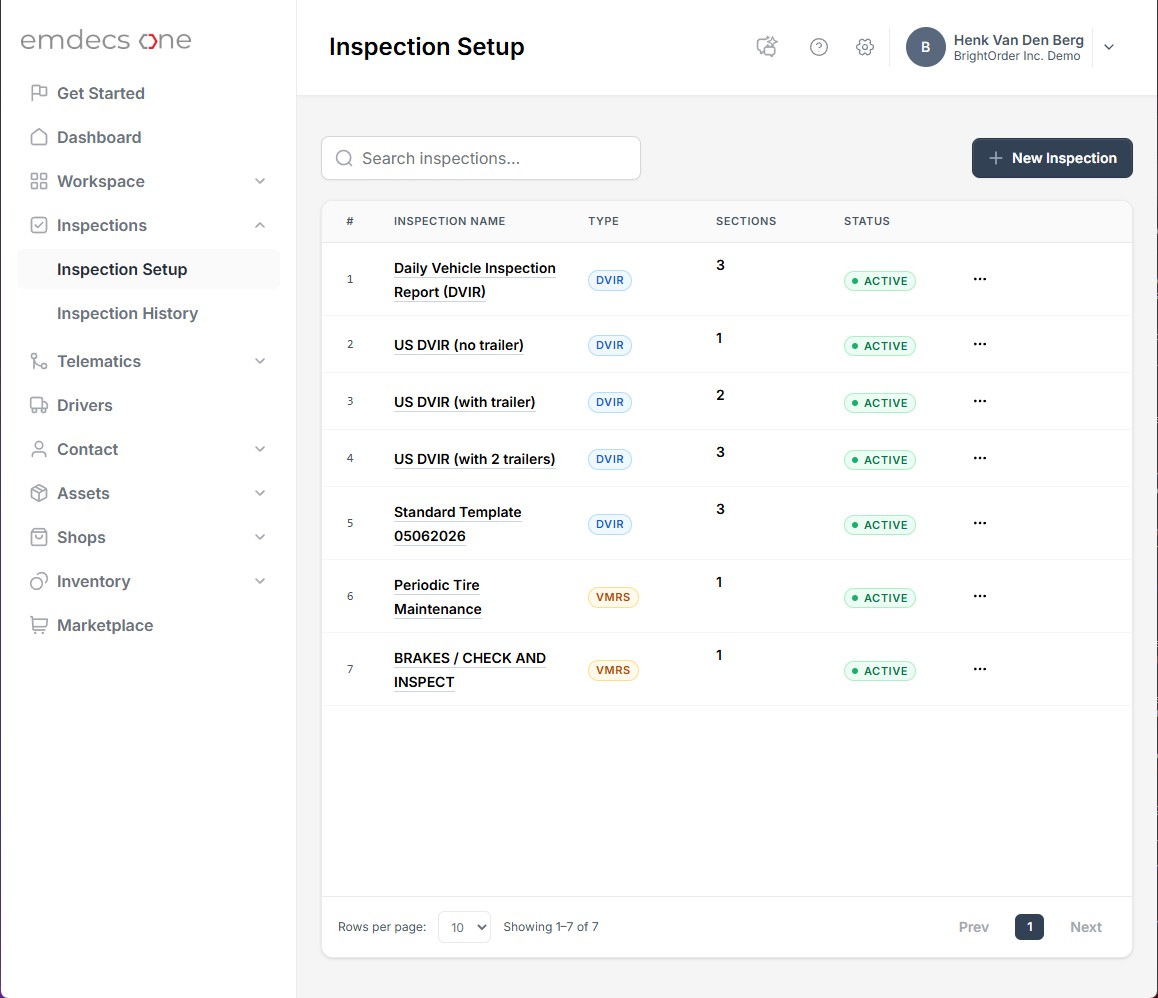Click the STATUS column header

click(867, 221)
